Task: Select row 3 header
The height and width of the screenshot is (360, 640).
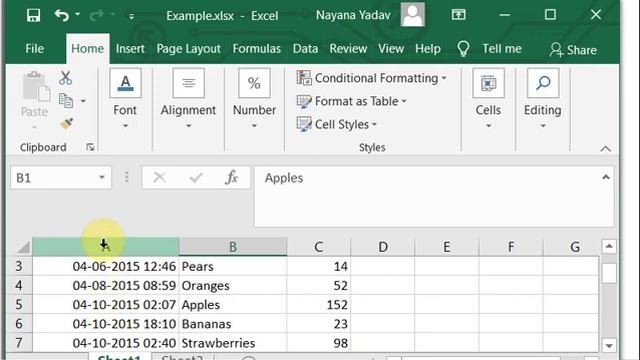Action: coord(19,266)
